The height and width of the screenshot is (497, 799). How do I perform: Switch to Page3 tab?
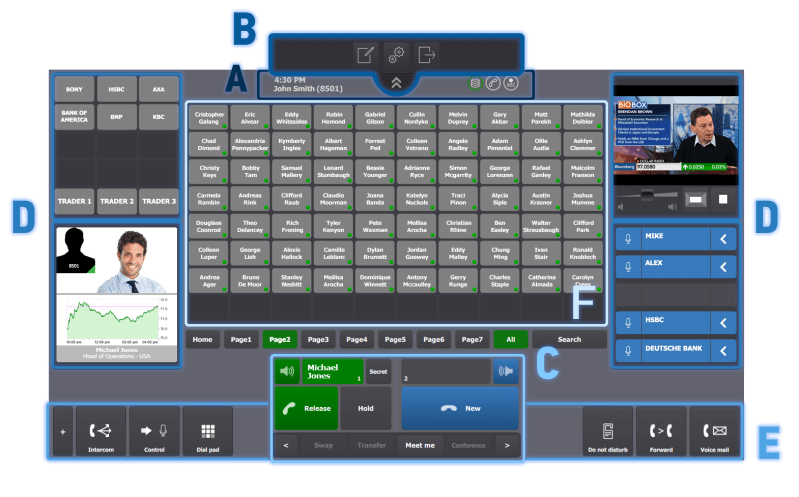tap(318, 339)
